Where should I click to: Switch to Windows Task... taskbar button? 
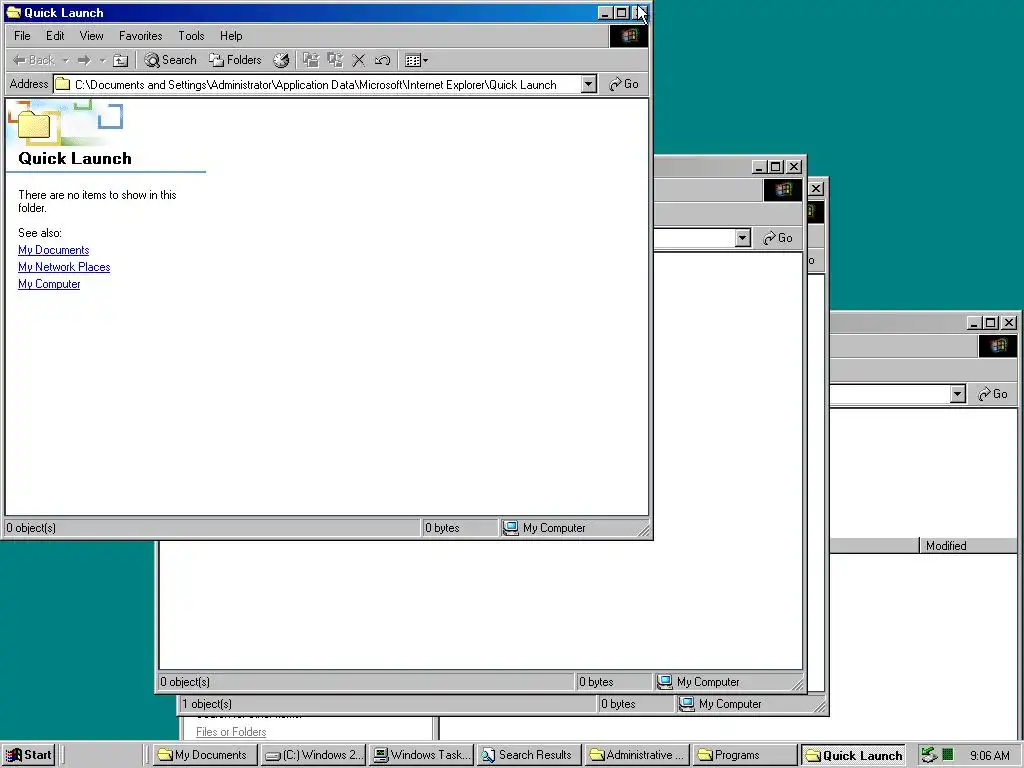click(422, 755)
